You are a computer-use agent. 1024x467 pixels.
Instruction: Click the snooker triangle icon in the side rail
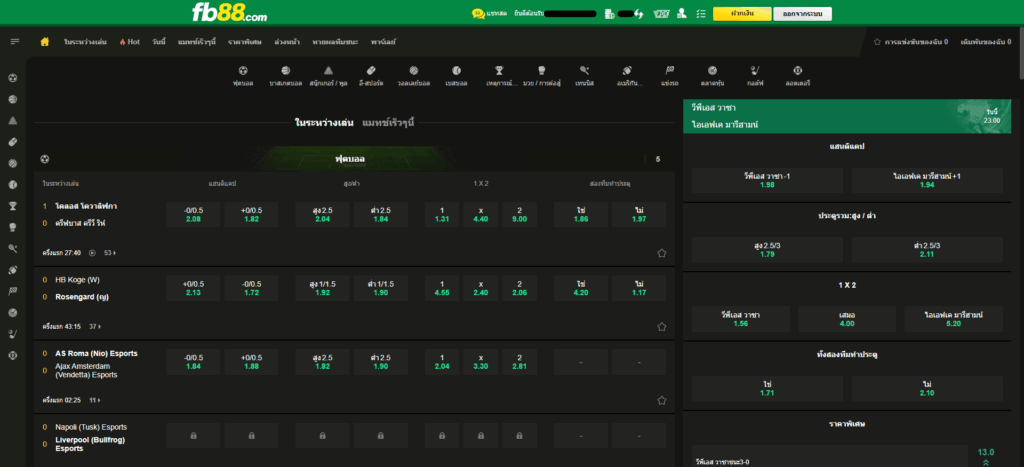[12, 121]
